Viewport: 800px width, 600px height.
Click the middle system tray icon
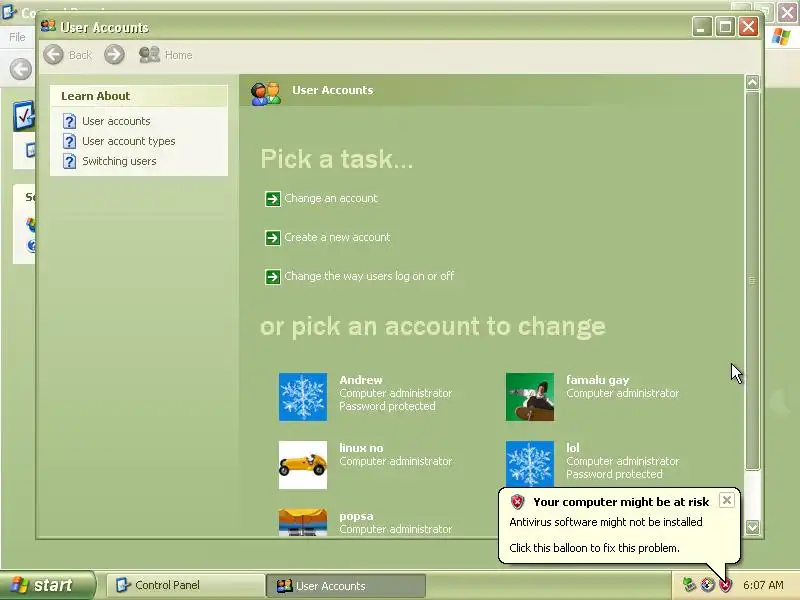click(x=707, y=585)
